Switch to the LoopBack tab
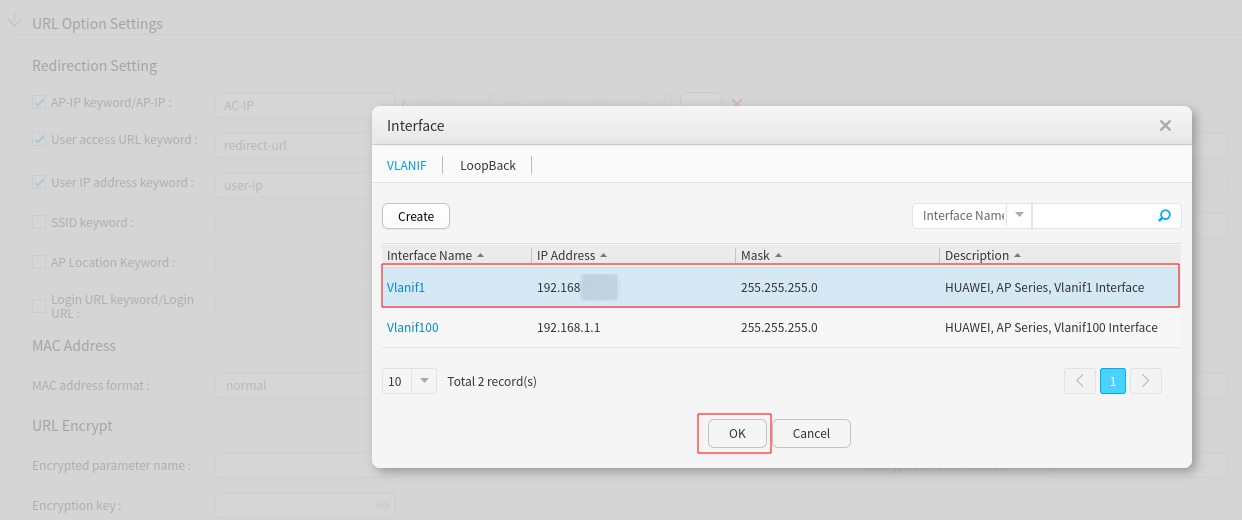The image size is (1242, 520). pos(488,165)
